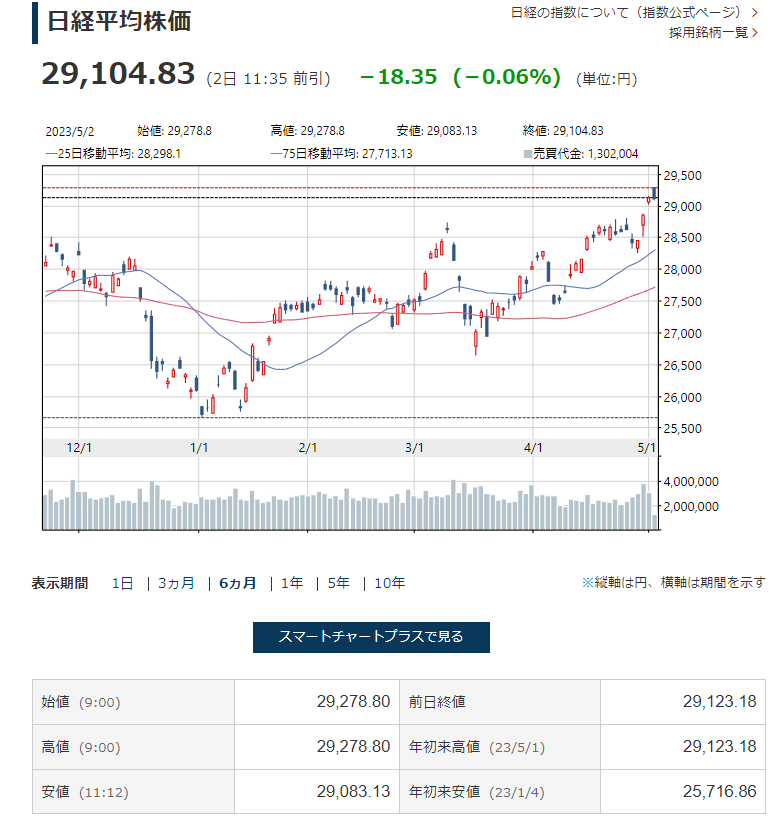Click the percent change (−0.06%)

(x=506, y=77)
